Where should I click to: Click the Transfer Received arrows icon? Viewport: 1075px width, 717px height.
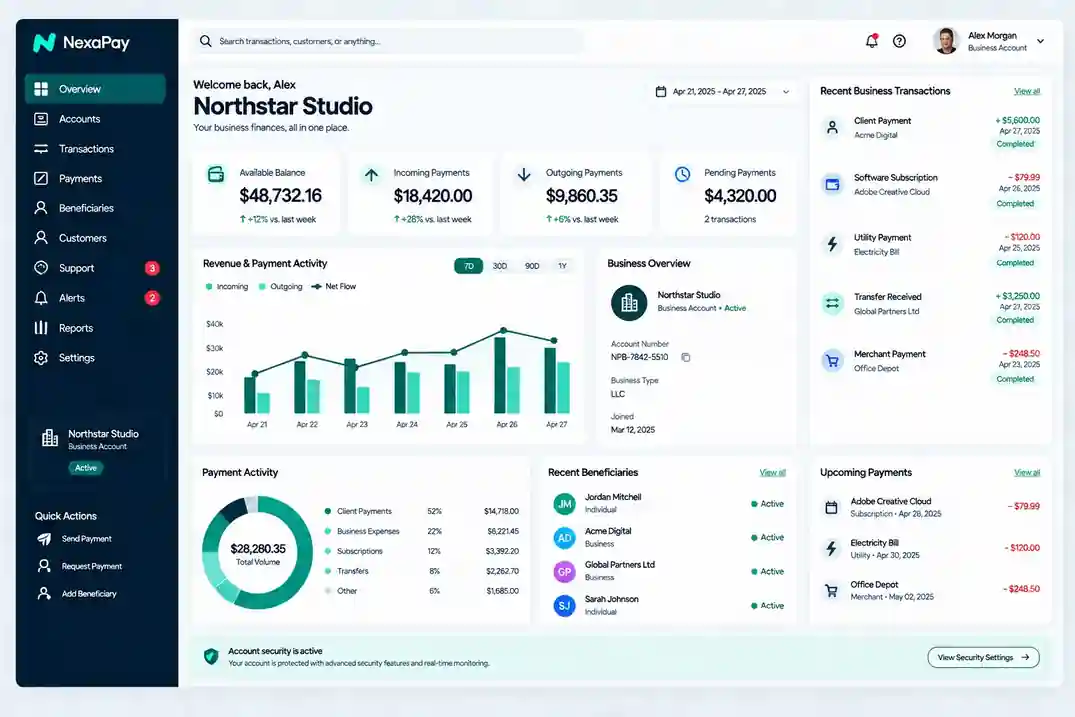pyautogui.click(x=832, y=303)
